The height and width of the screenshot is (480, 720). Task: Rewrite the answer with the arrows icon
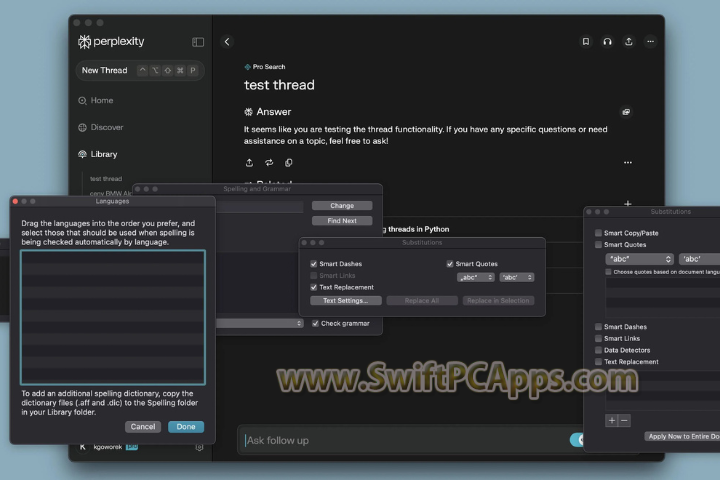pos(269,163)
